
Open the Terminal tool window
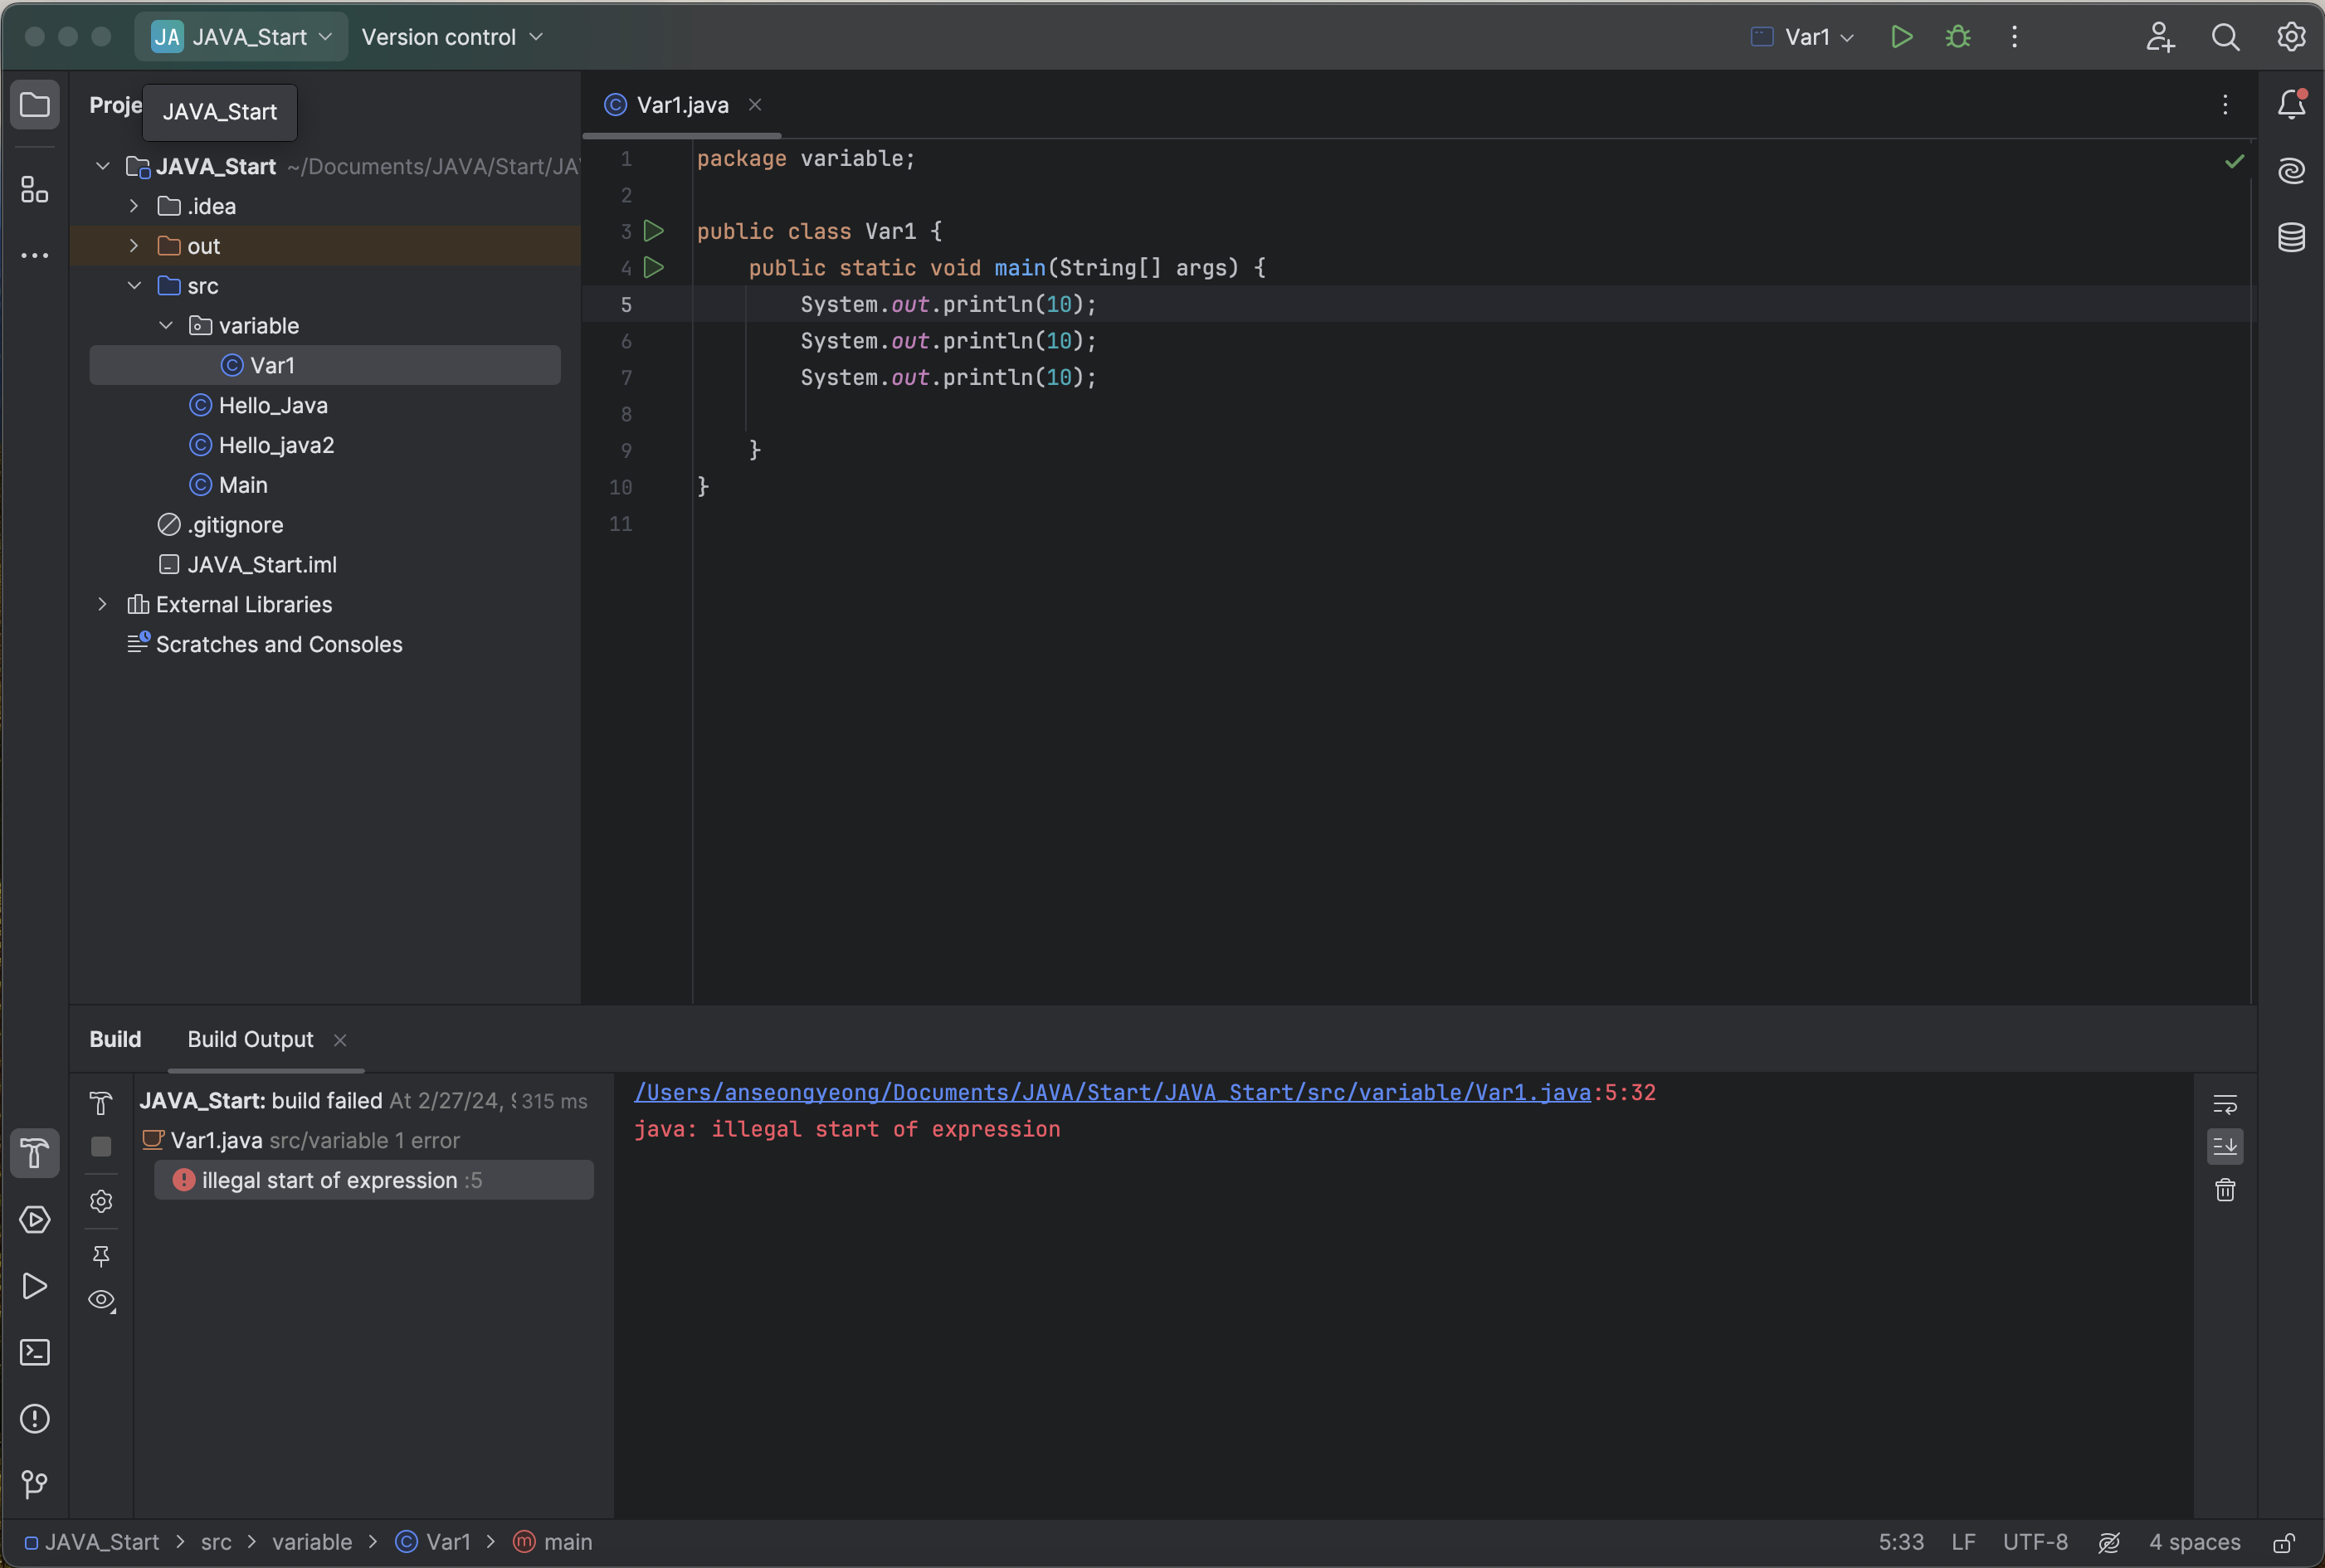click(x=35, y=1352)
